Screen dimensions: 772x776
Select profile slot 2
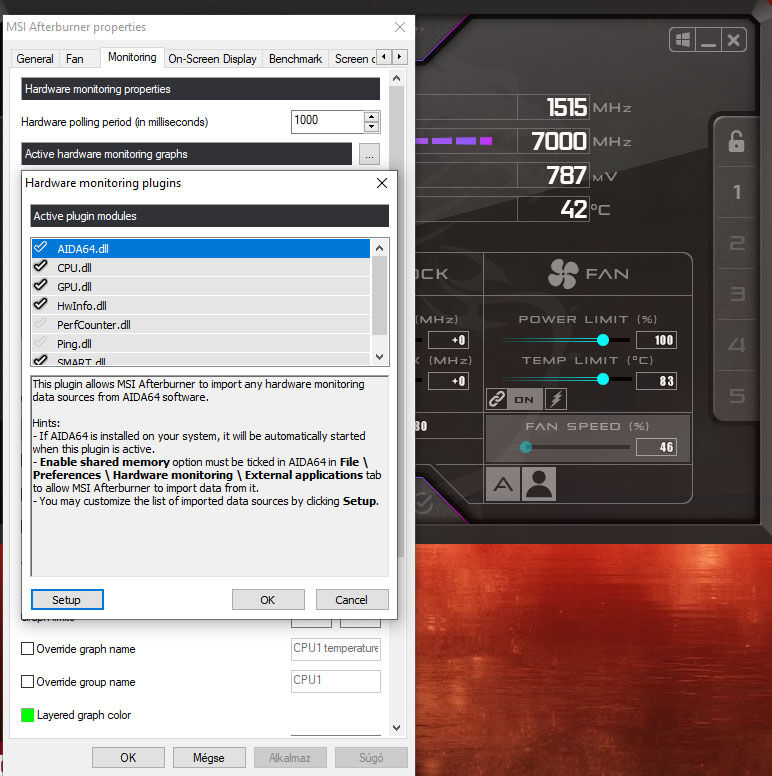[737, 243]
